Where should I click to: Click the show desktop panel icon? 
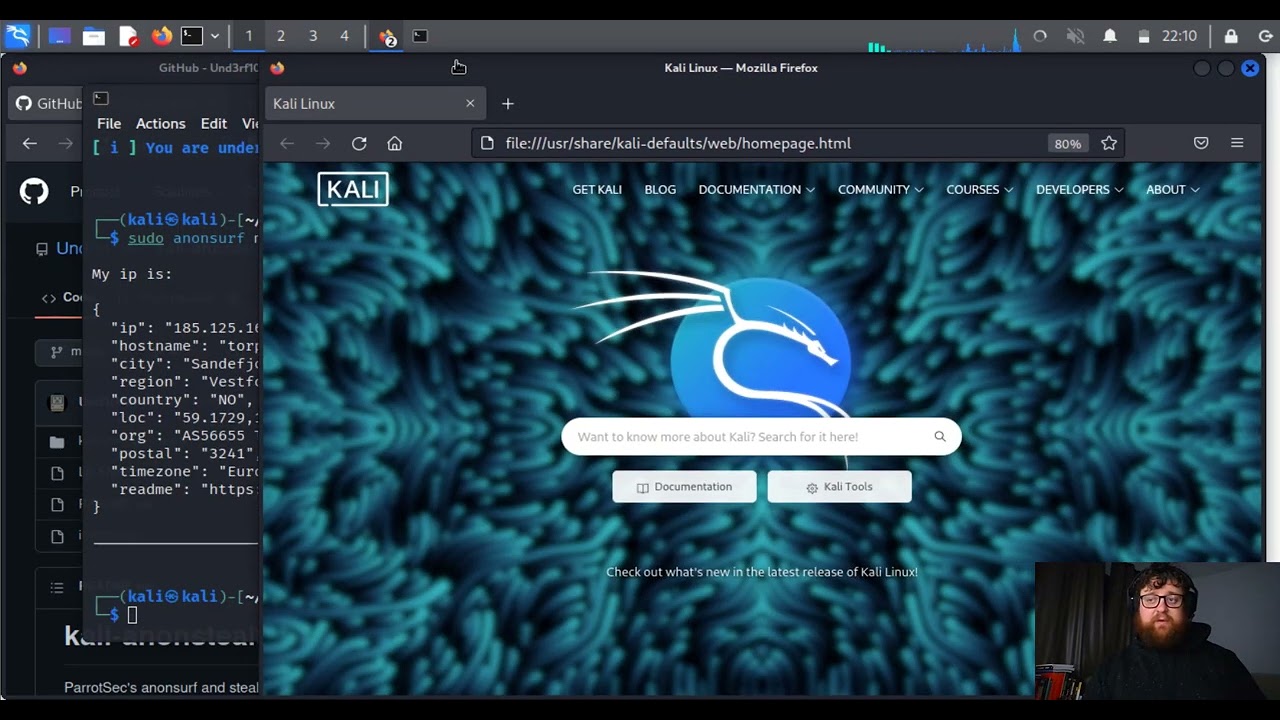click(x=59, y=36)
